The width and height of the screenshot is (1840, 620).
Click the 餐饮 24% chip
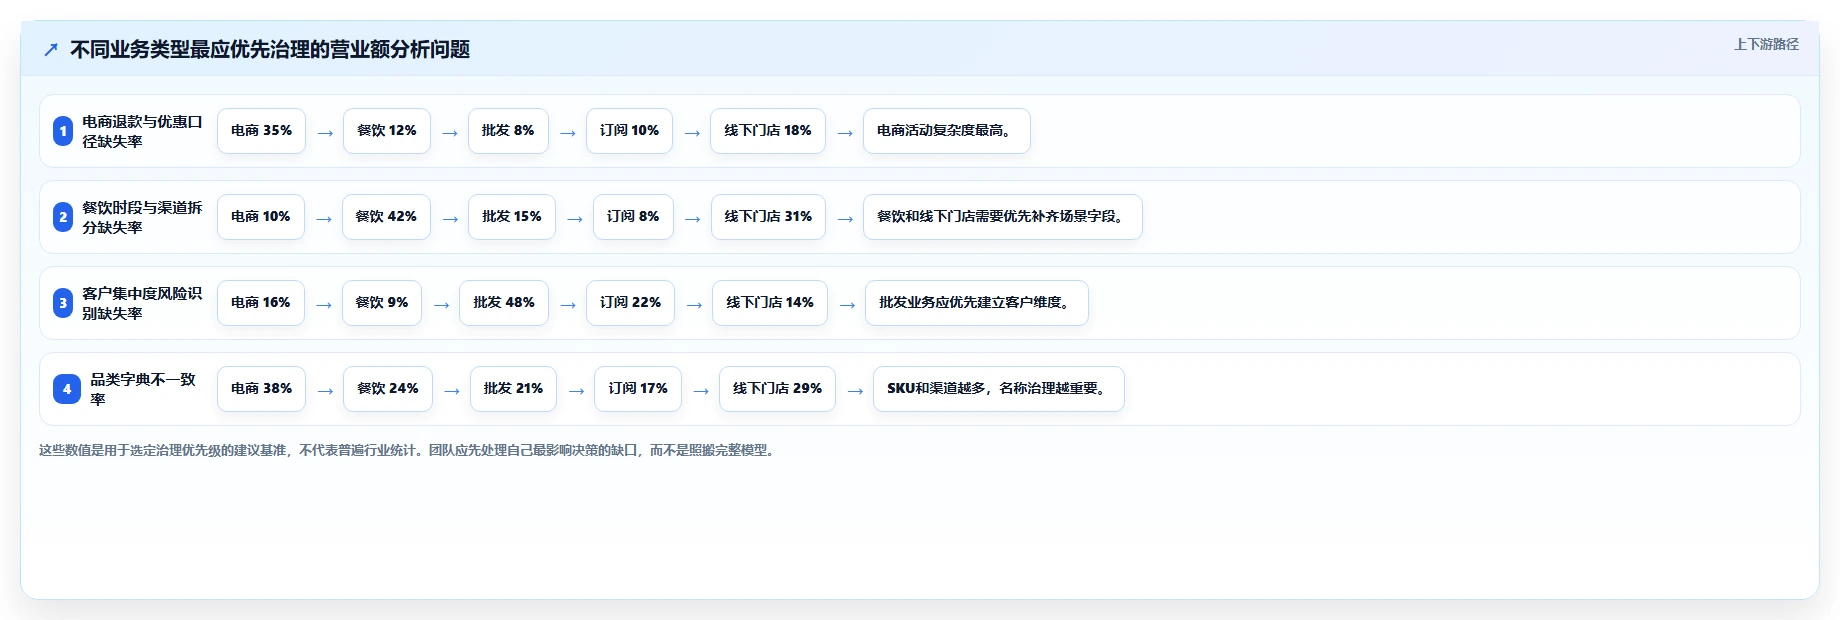click(x=388, y=389)
